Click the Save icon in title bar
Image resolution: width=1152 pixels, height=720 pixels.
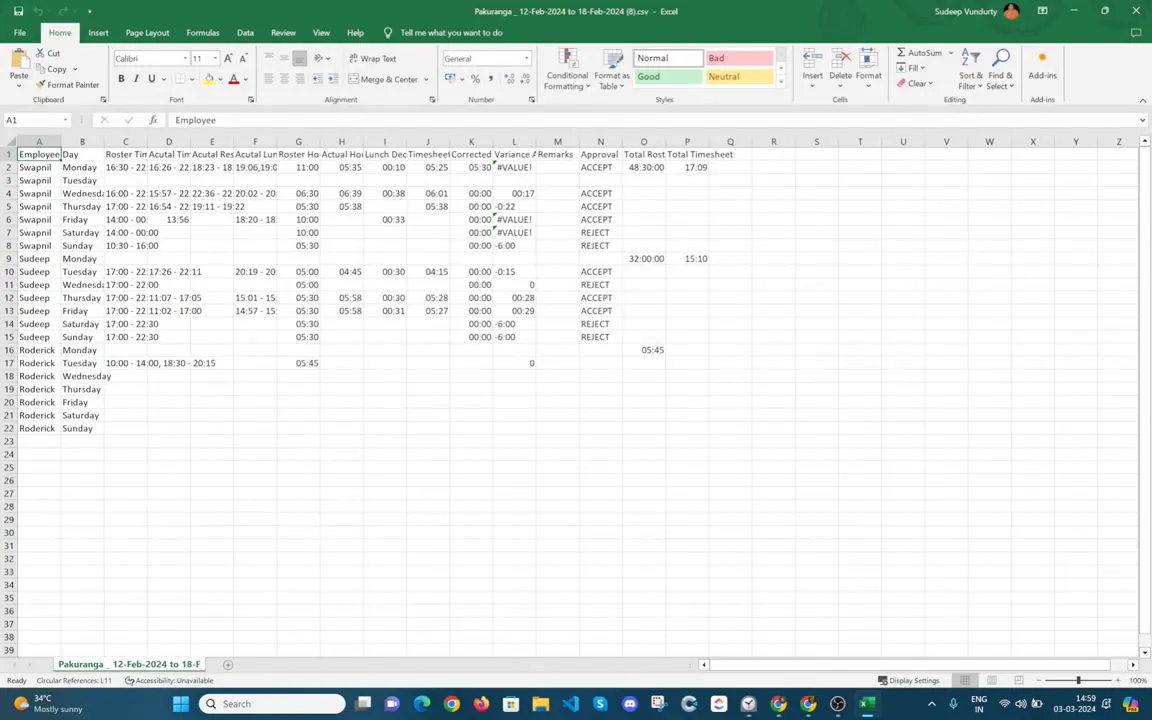tap(18, 11)
